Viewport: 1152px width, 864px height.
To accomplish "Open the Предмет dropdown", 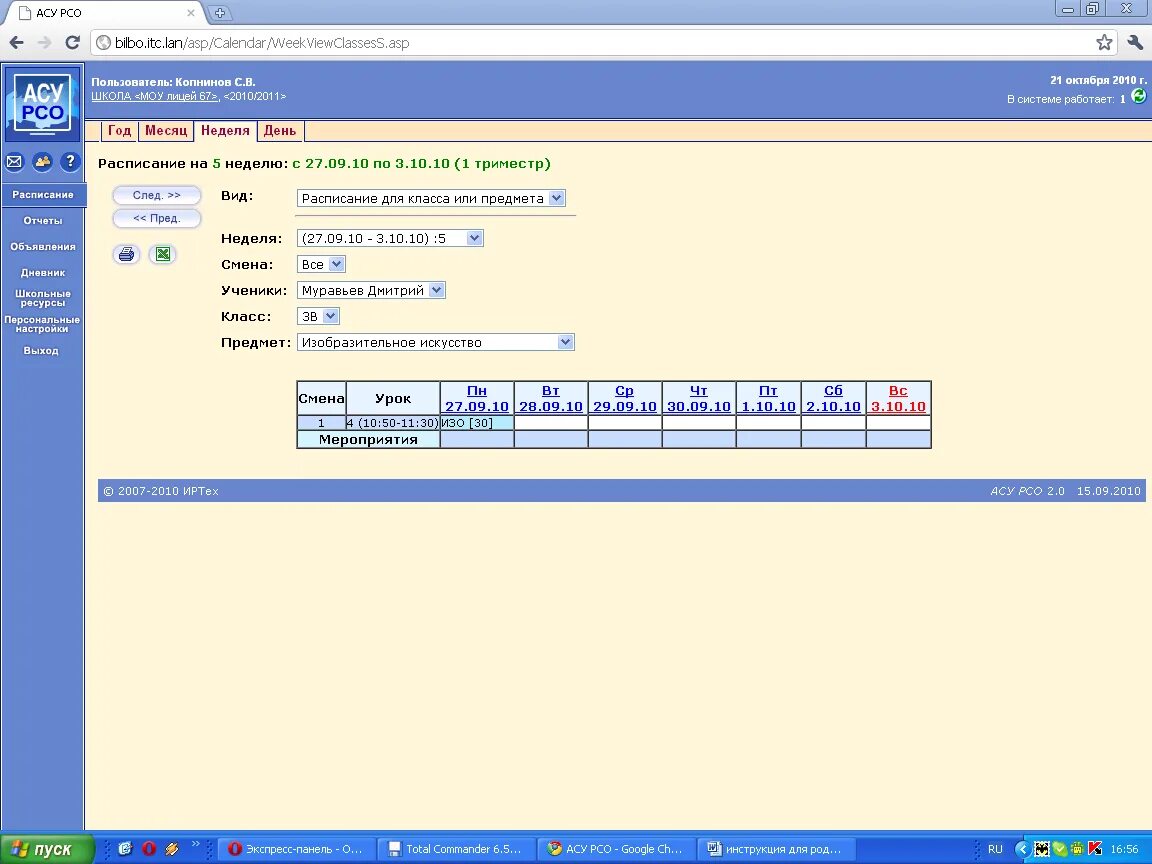I will point(436,342).
